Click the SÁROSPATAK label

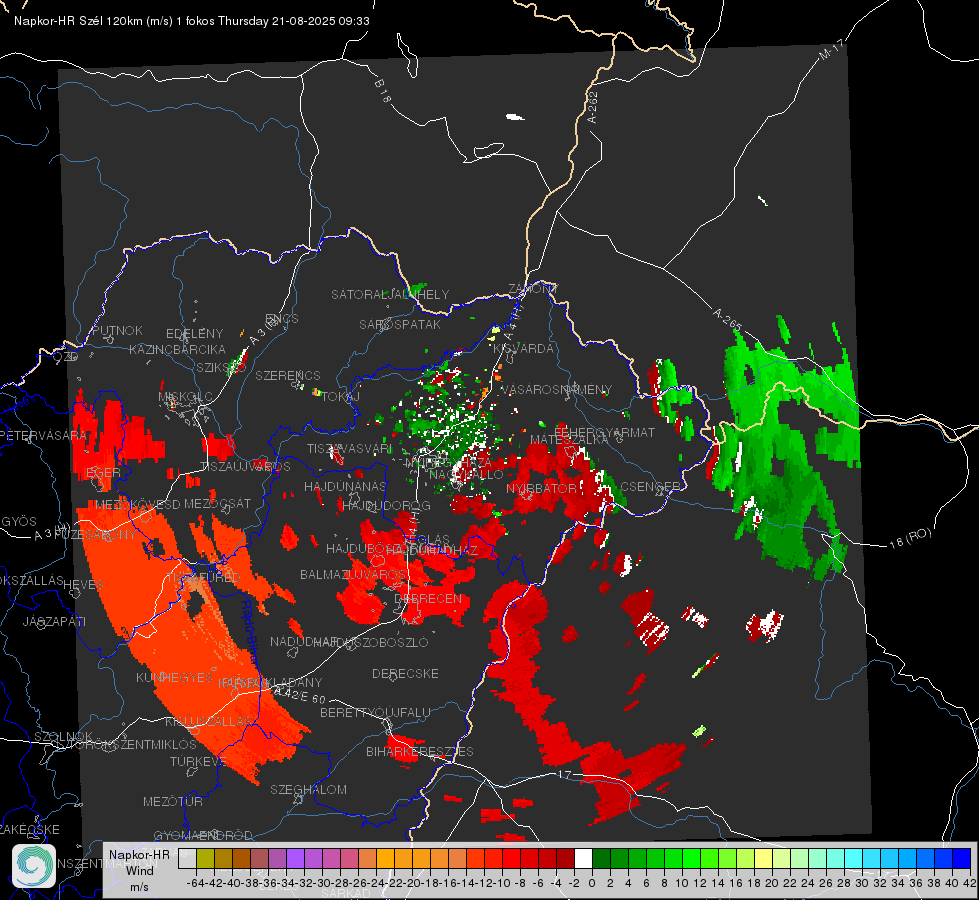click(x=400, y=324)
